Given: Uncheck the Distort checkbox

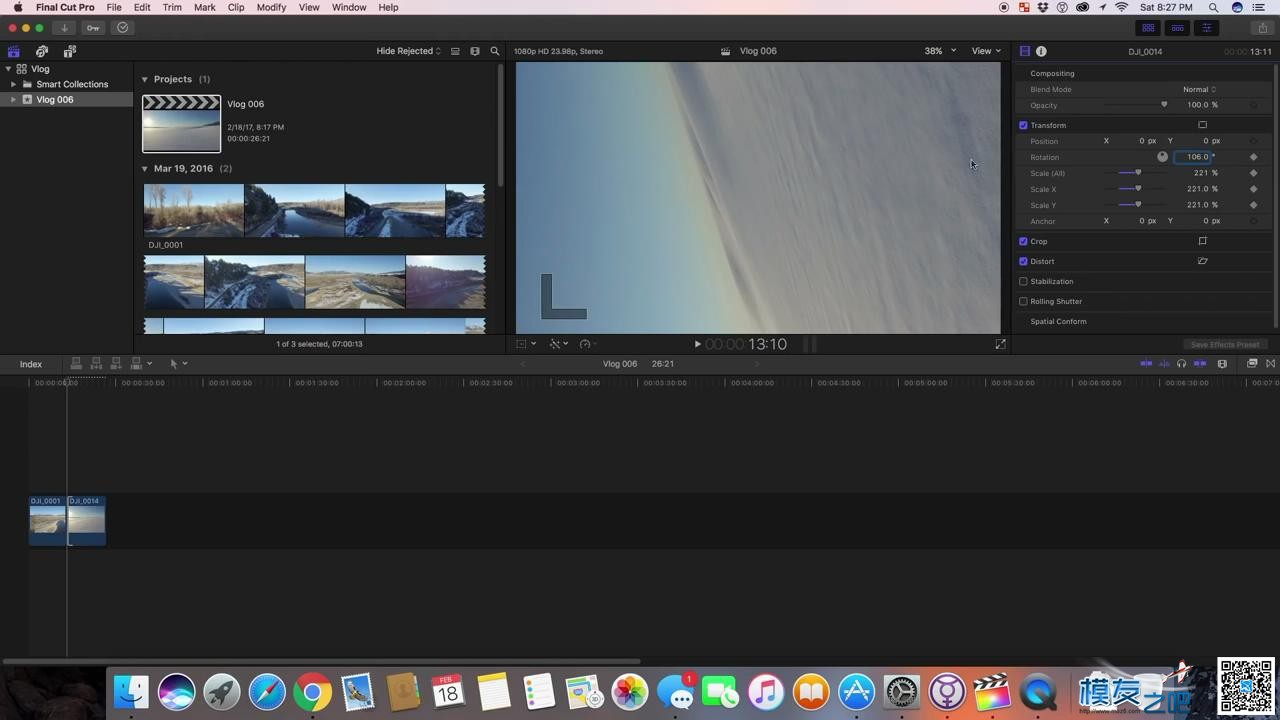Looking at the screenshot, I should pyautogui.click(x=1023, y=261).
